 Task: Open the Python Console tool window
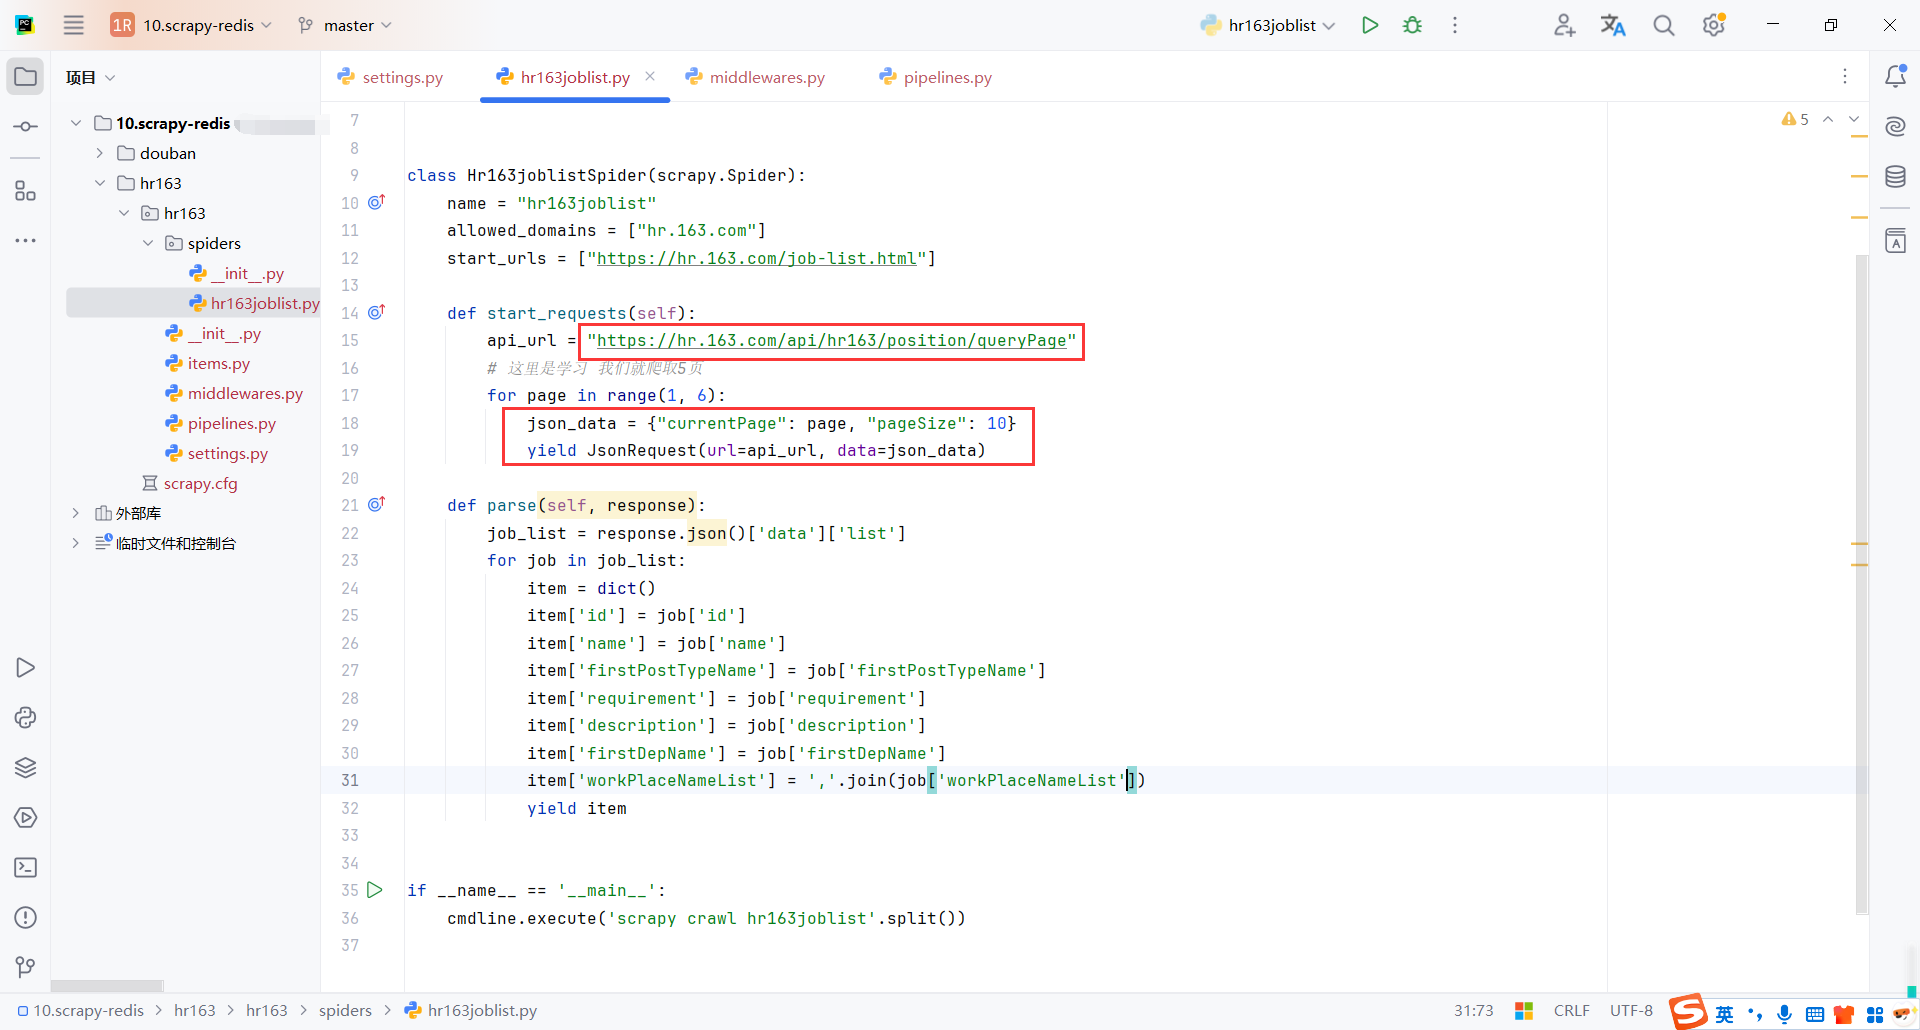pos(26,718)
